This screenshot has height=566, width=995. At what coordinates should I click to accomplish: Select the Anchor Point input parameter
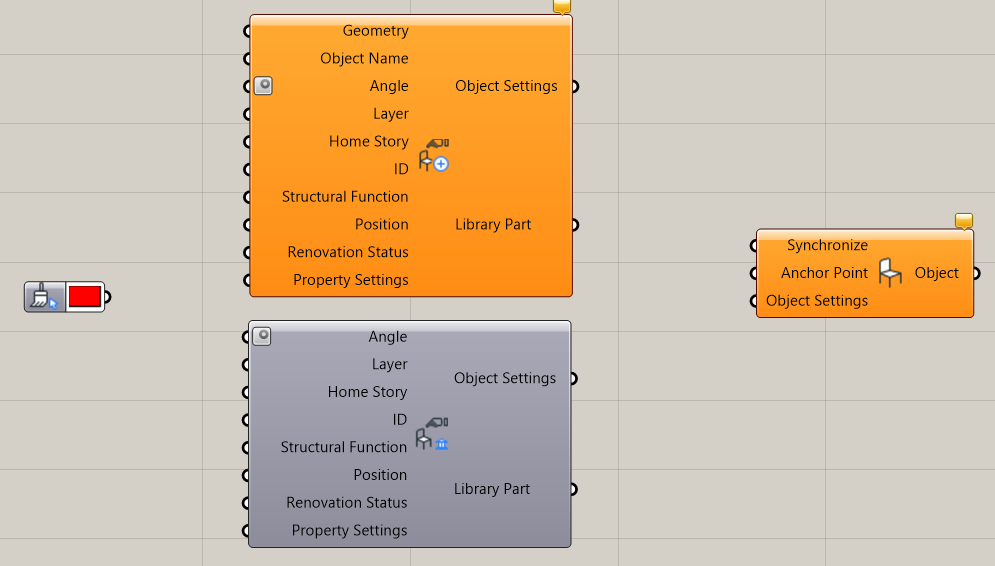tap(824, 273)
